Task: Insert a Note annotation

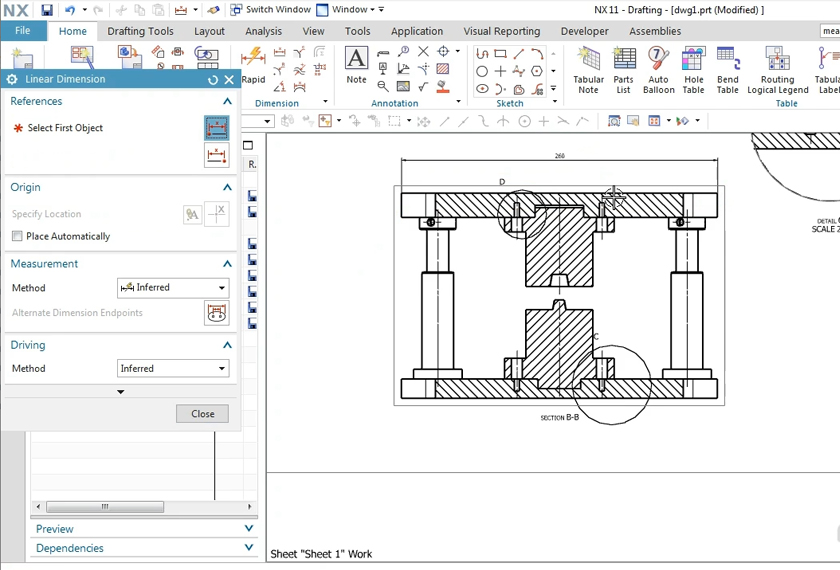Action: point(356,64)
